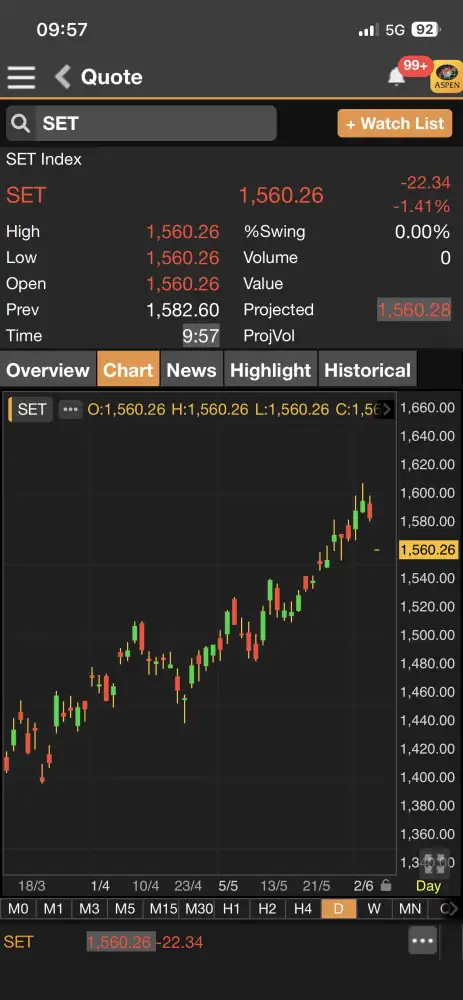Tap the 18/3 date axis label

pyautogui.click(x=31, y=886)
